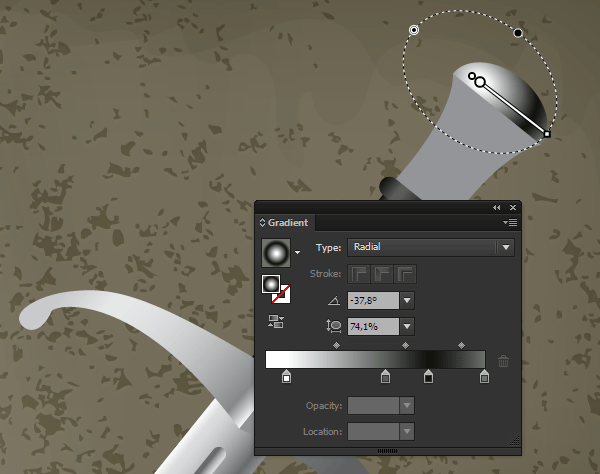This screenshot has height=474, width=600.
Task: Click the black dot handle on dashed ellipse
Action: tap(518, 33)
